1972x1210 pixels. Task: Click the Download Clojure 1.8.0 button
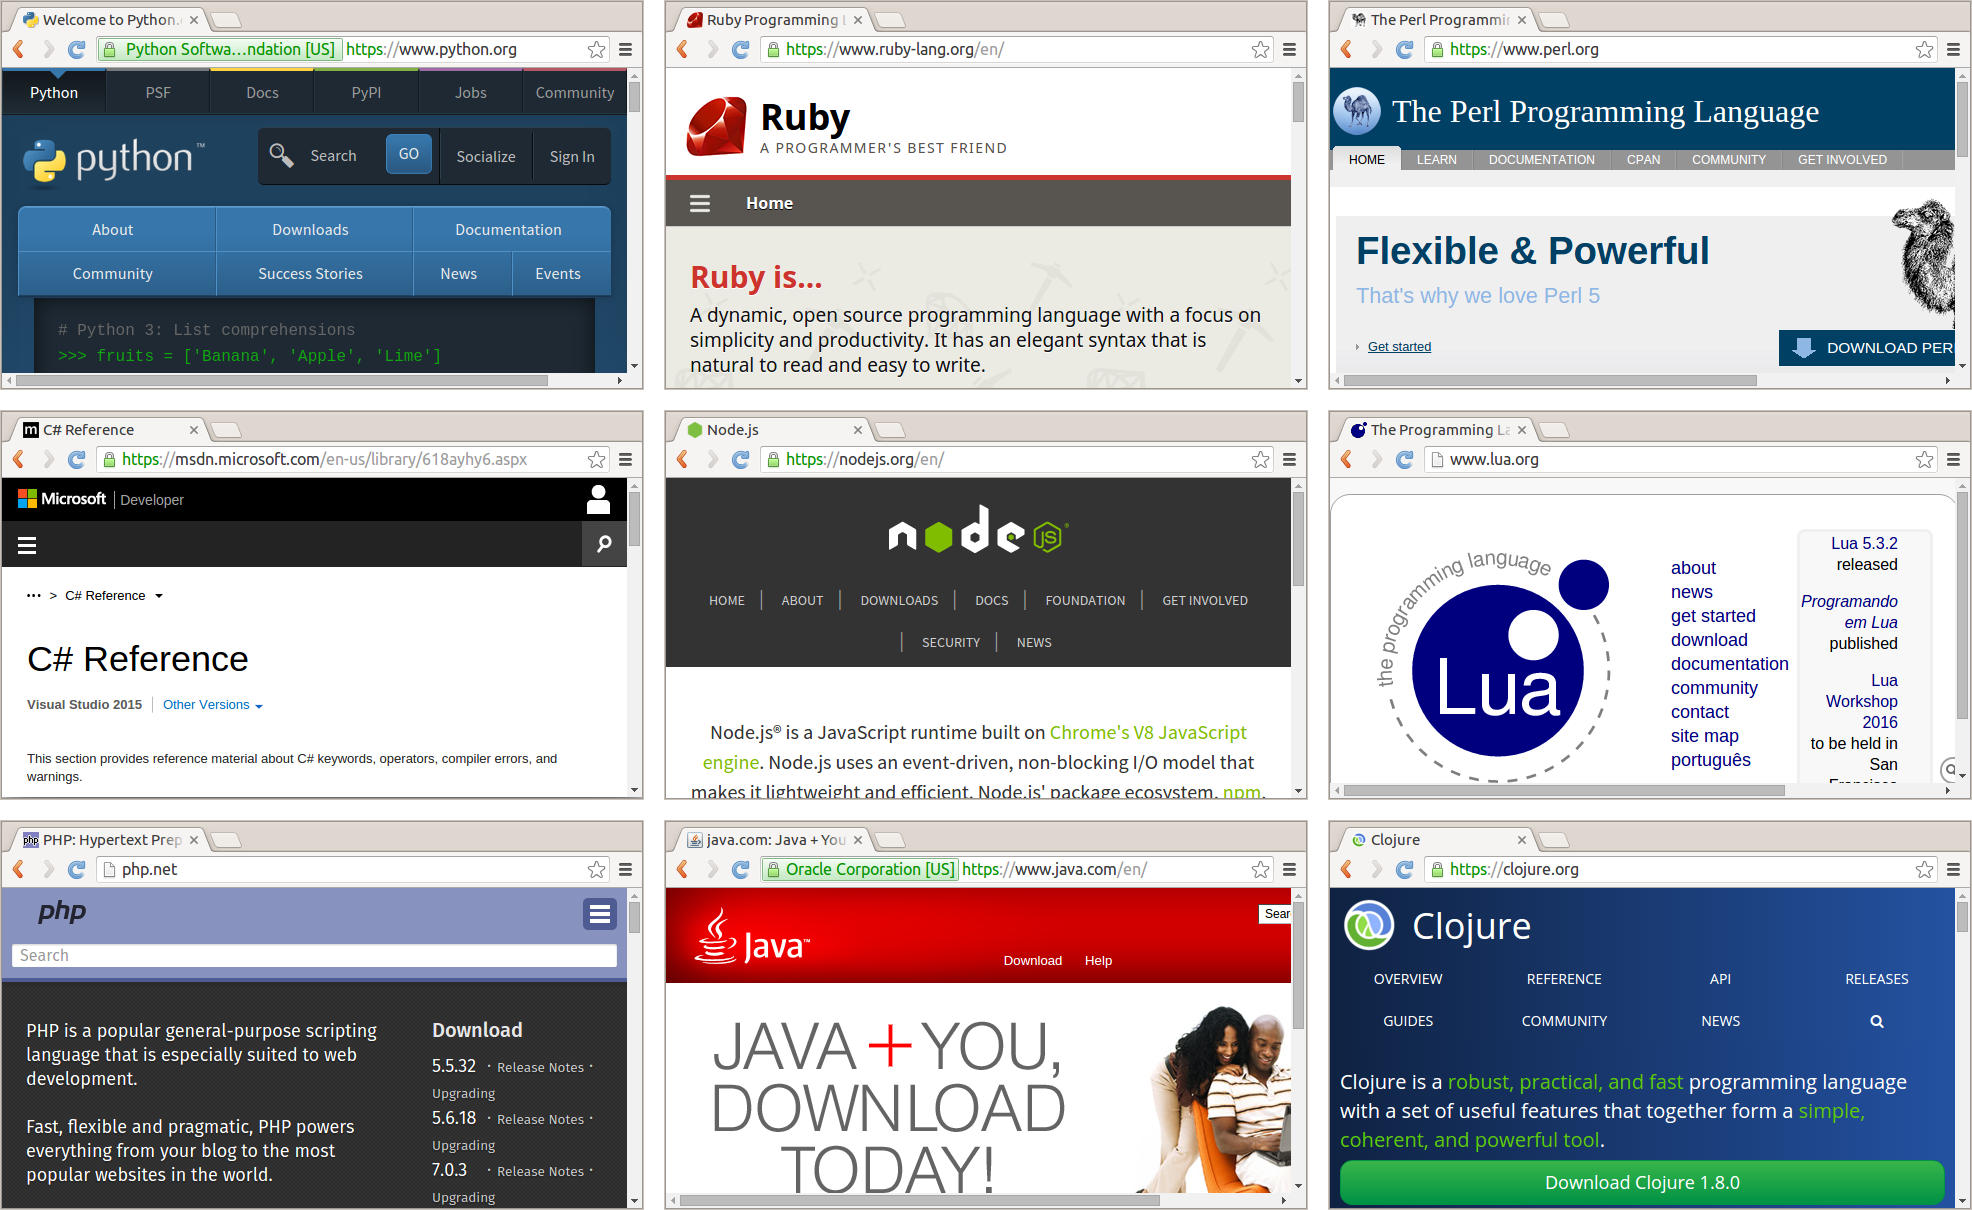click(x=1641, y=1182)
